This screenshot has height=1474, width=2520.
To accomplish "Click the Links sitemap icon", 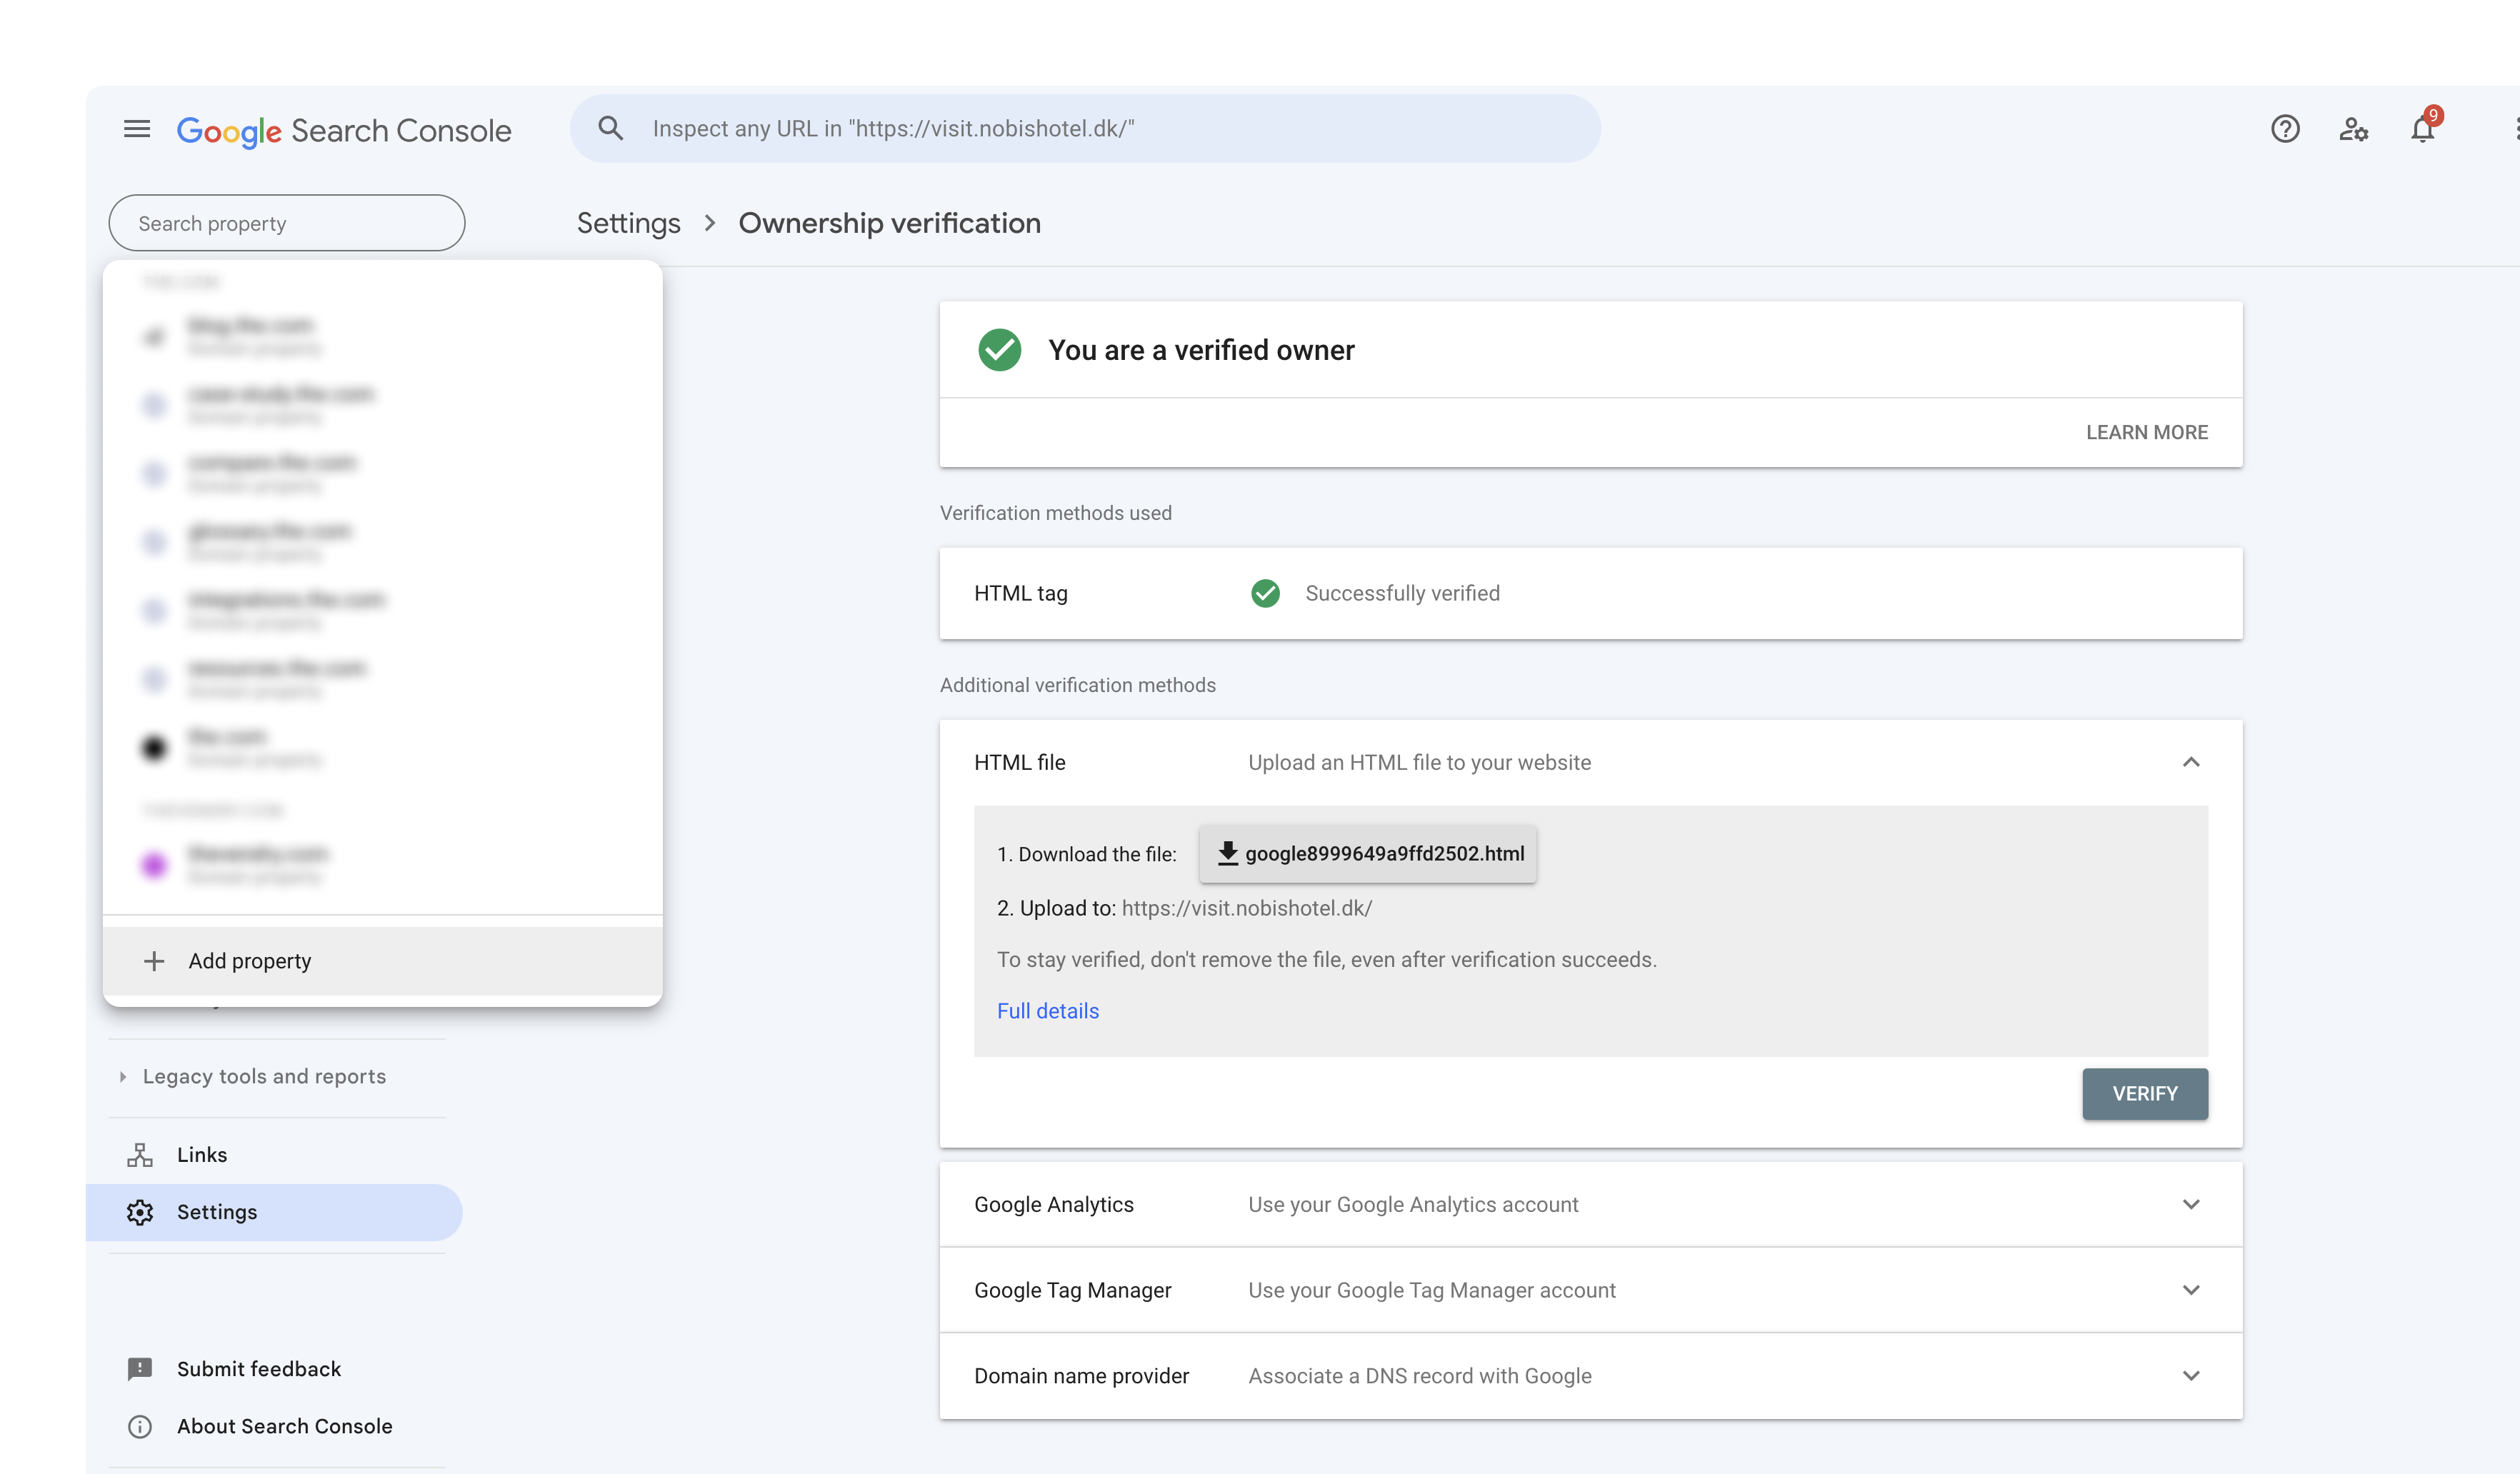I will 140,1155.
